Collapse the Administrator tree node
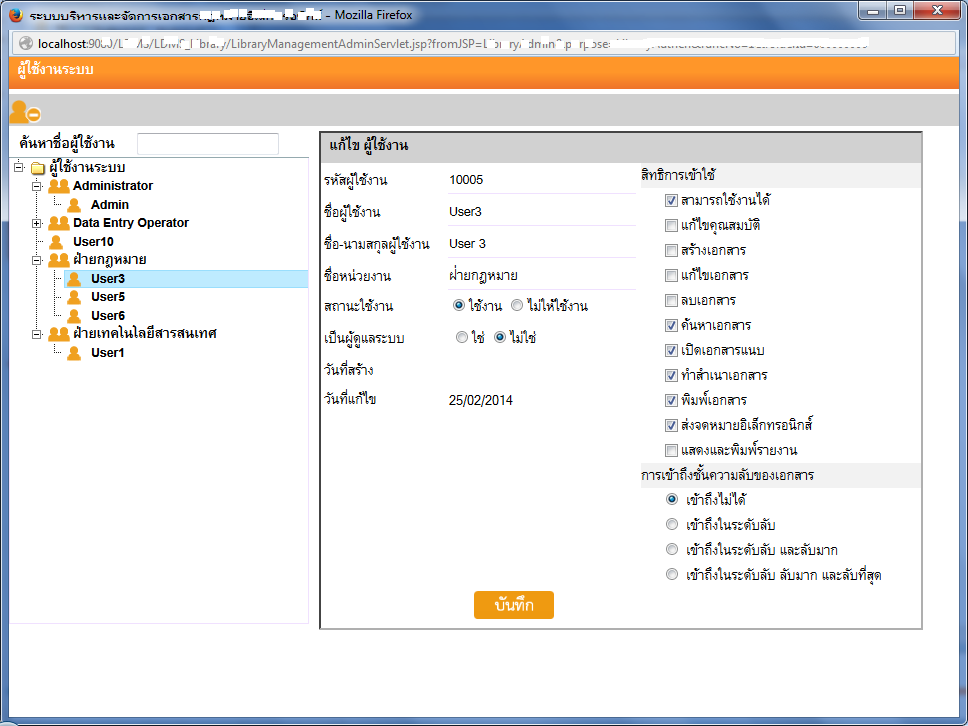Screen dimensions: 968x726 37,186
